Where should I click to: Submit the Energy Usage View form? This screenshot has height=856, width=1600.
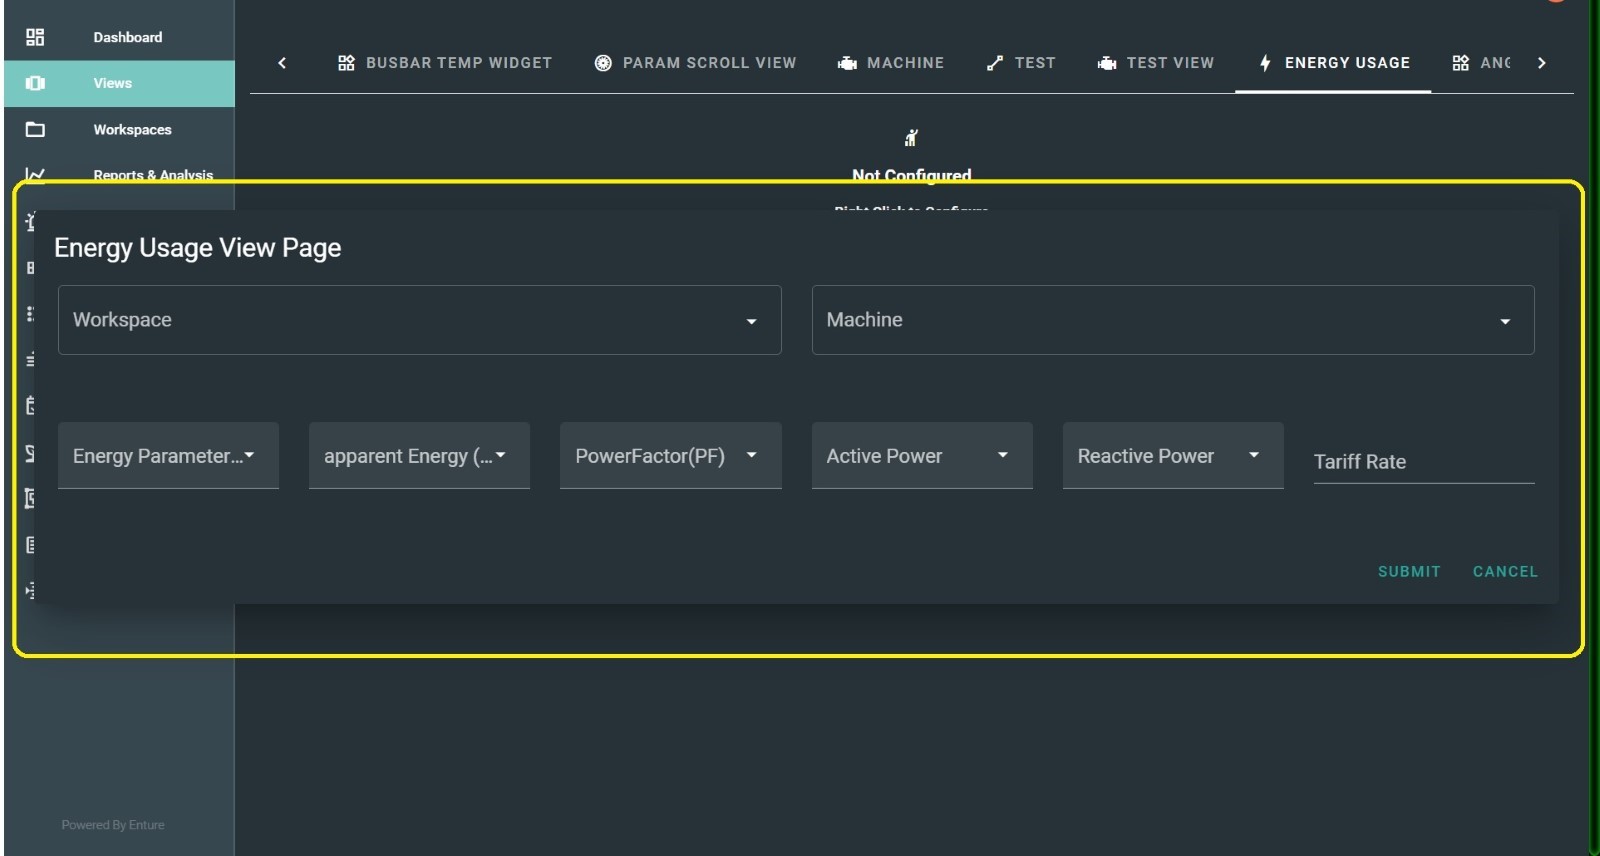pyautogui.click(x=1409, y=572)
